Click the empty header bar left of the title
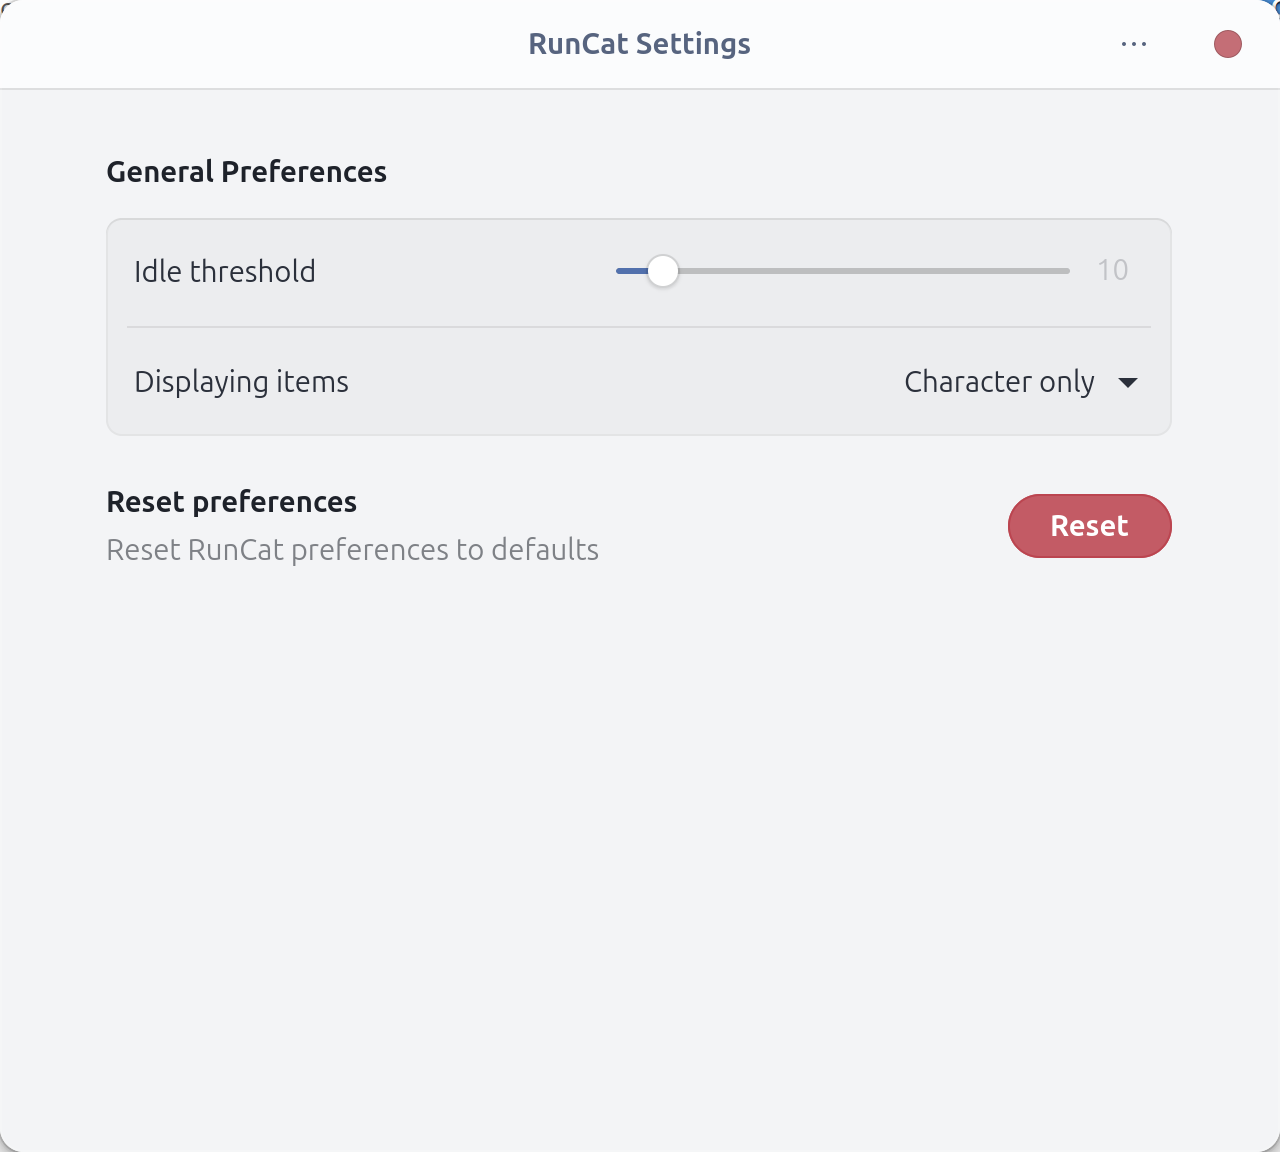This screenshot has height=1152, width=1280. tap(250, 44)
